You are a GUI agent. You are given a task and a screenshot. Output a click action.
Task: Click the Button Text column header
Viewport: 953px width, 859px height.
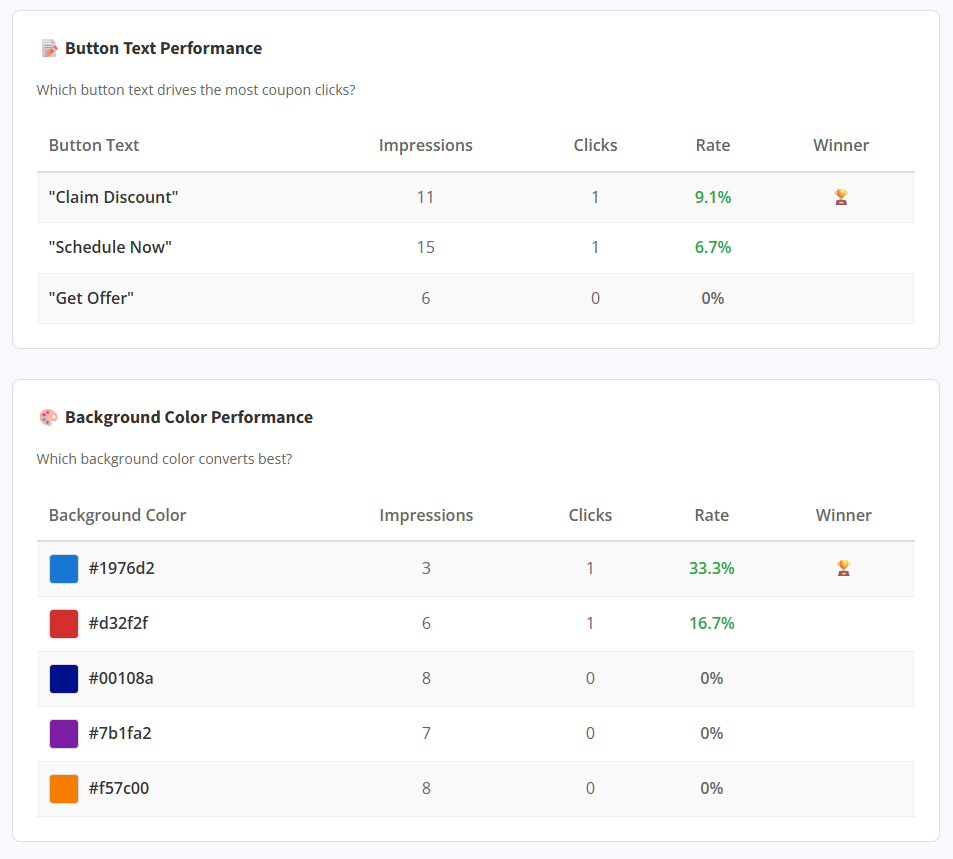[94, 145]
